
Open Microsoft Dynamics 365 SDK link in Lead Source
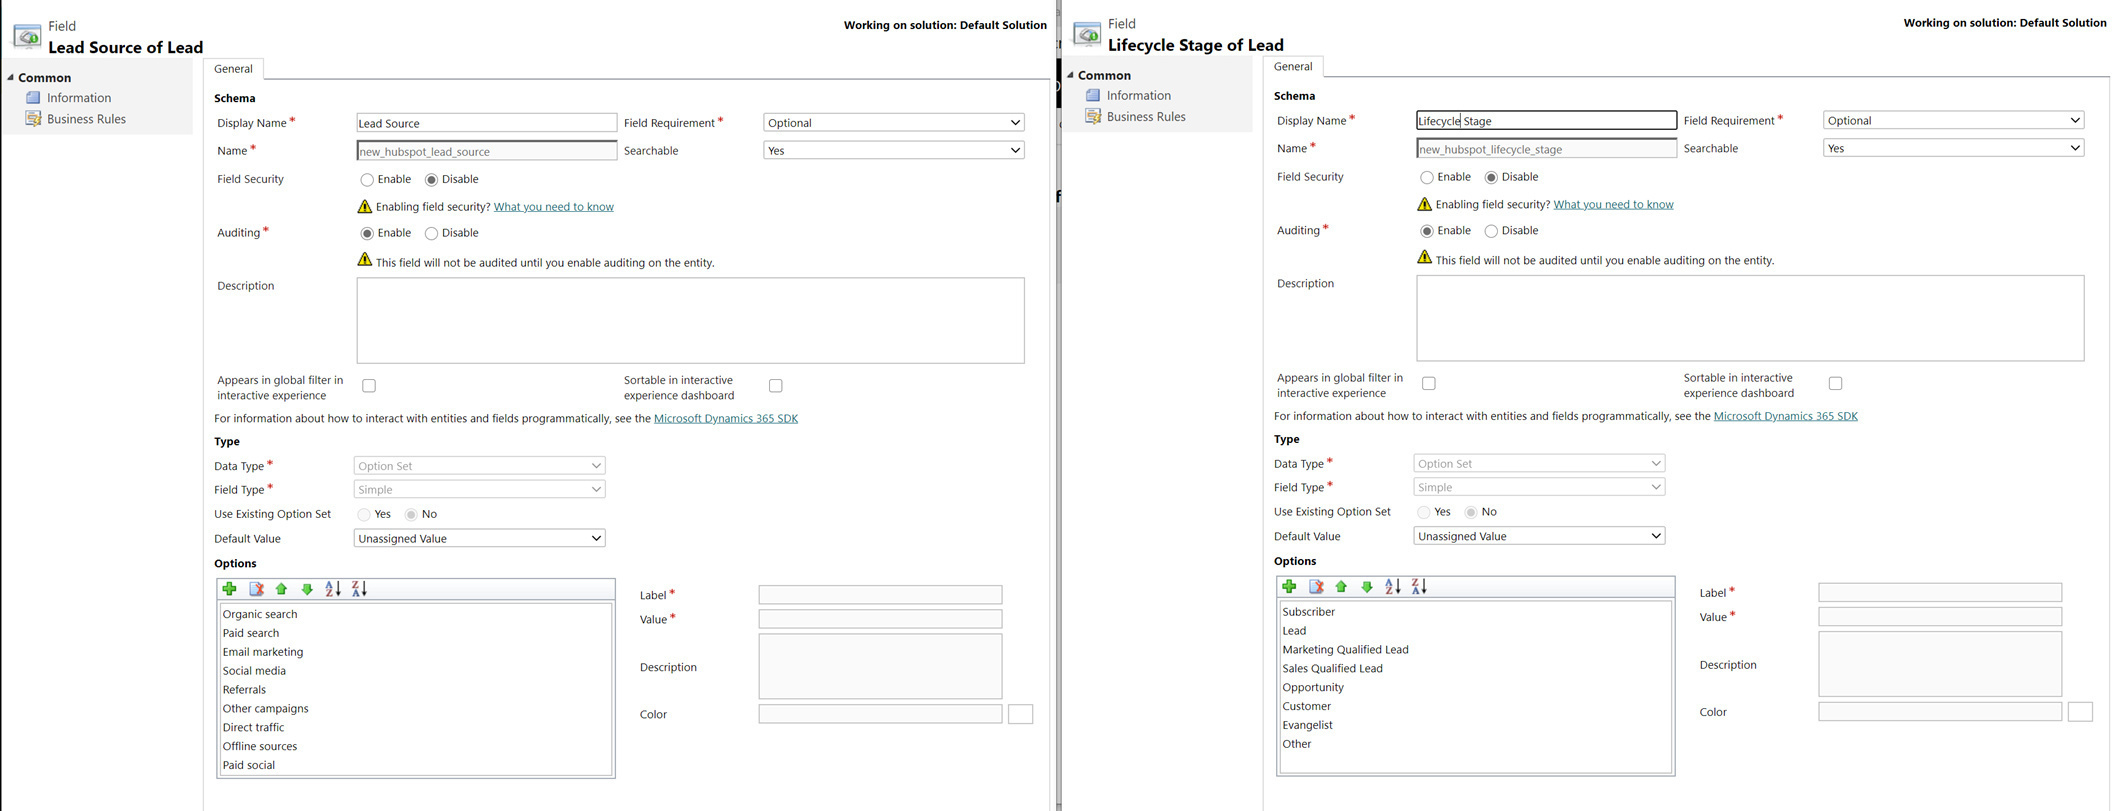pyautogui.click(x=726, y=419)
